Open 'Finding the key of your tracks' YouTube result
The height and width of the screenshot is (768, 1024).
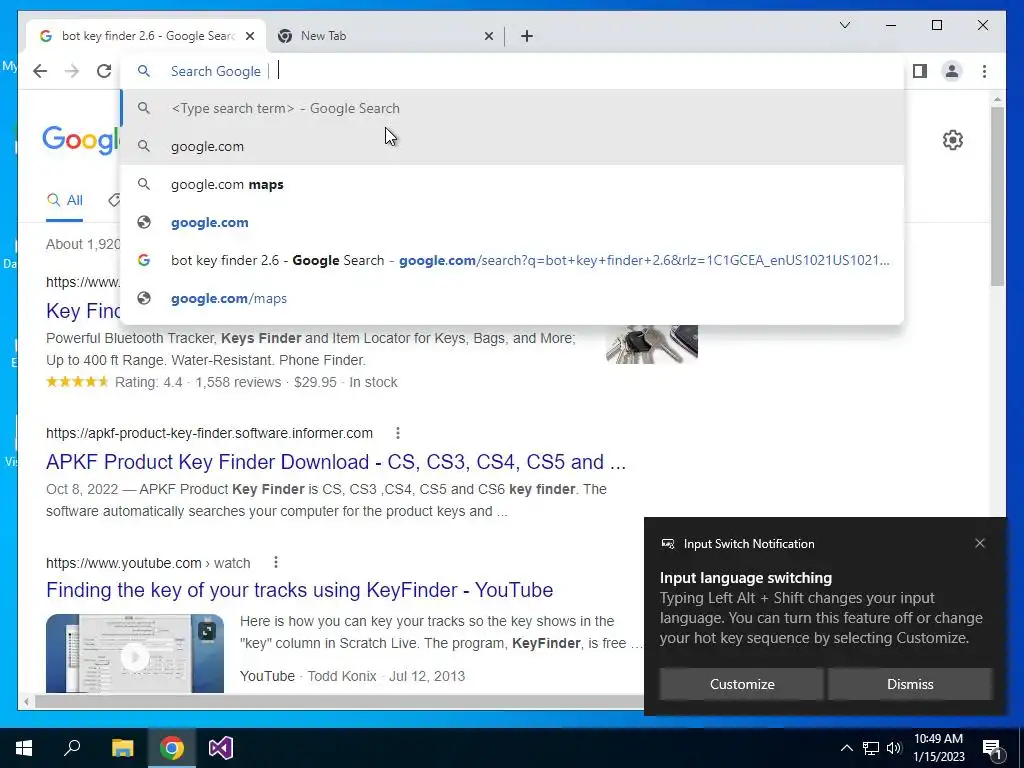pos(299,590)
